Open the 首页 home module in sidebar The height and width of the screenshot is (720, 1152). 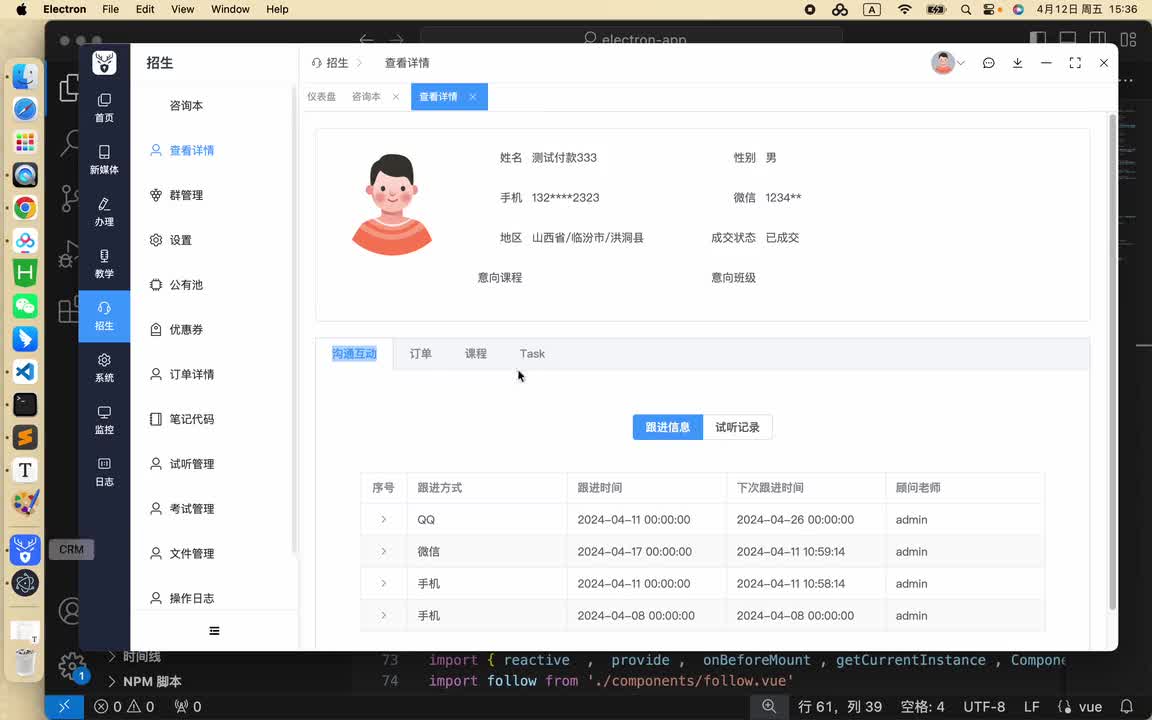104,108
